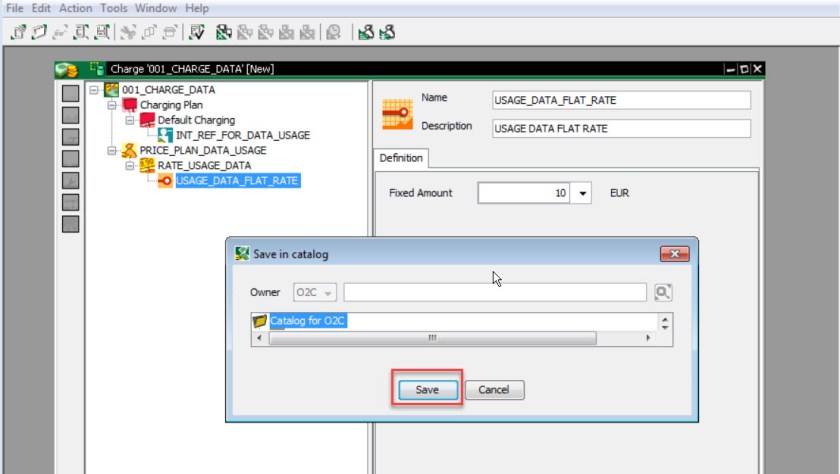Click the coins icon in Charge title bar
Image resolution: width=840 pixels, height=474 pixels.
coord(66,69)
